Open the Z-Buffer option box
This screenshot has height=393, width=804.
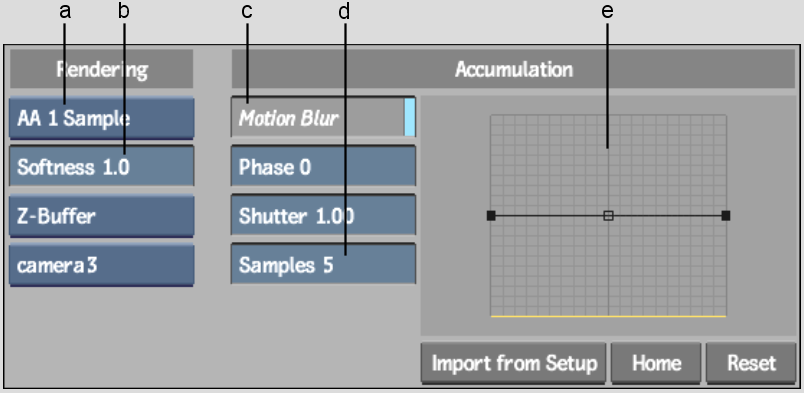tap(102, 216)
